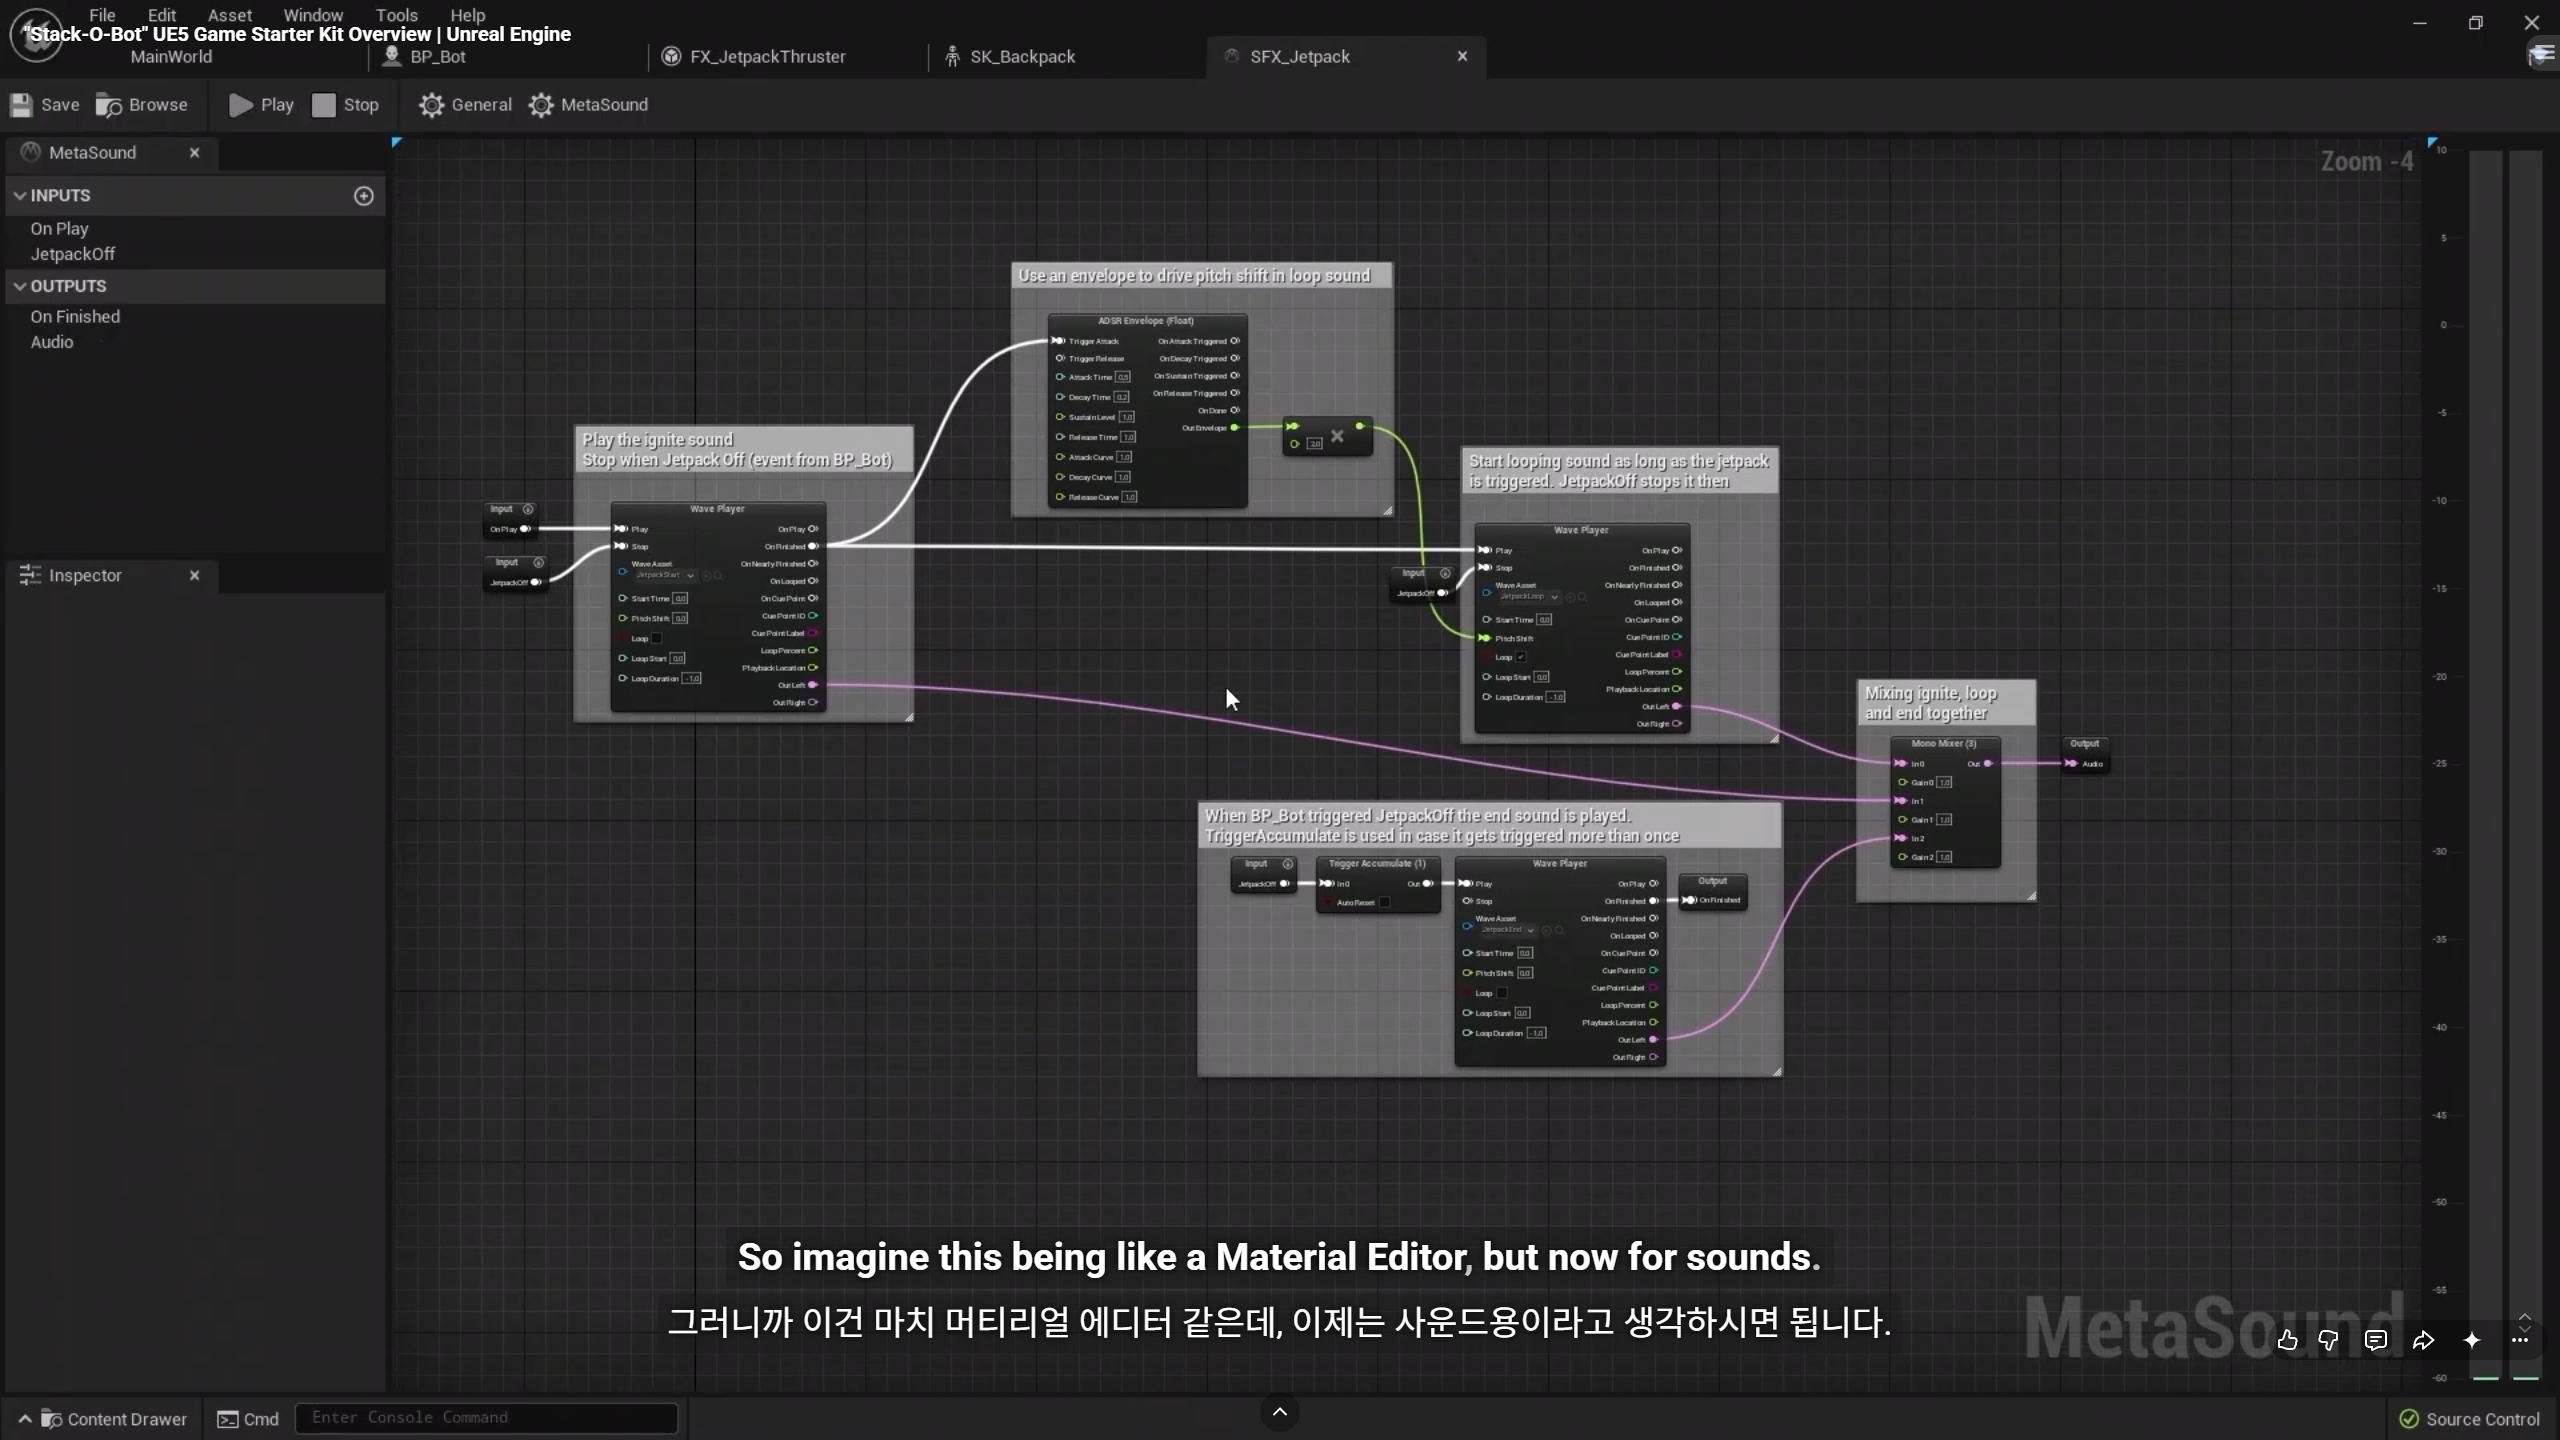This screenshot has height=1440, width=2560.
Task: Select On Finished in the Outputs list
Action: [75, 317]
